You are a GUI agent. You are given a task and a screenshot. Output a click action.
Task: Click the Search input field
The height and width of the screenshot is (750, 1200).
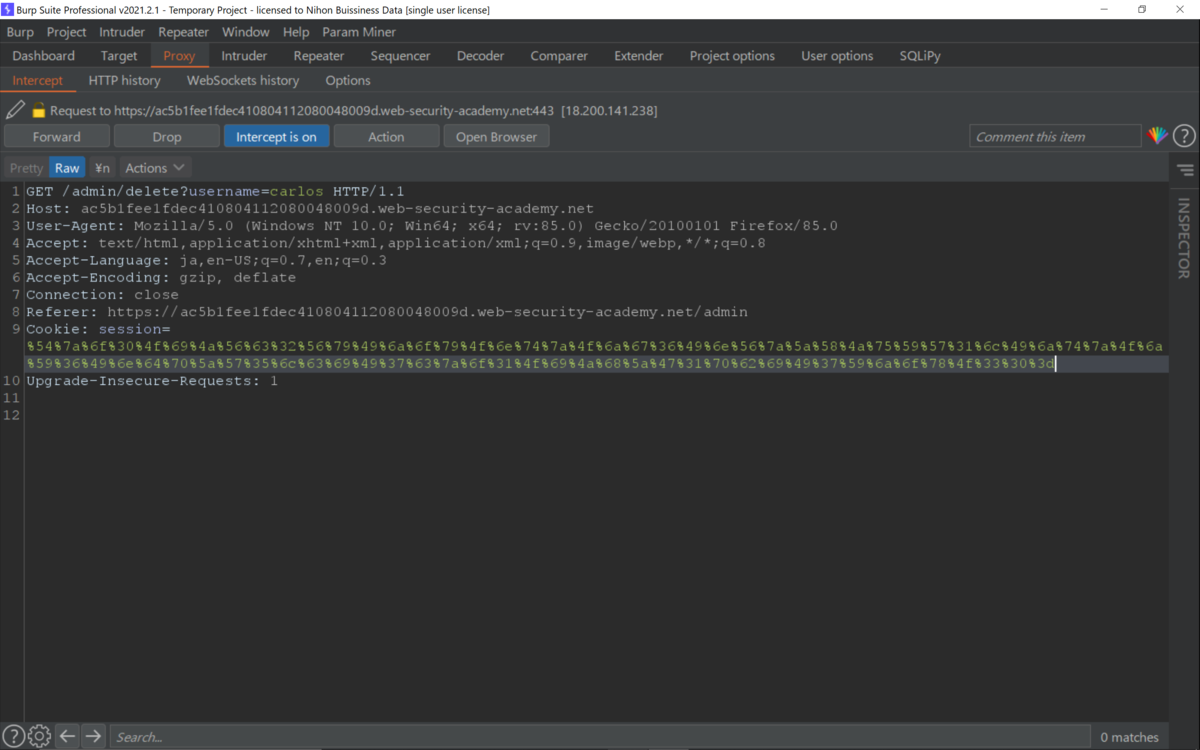[600, 737]
